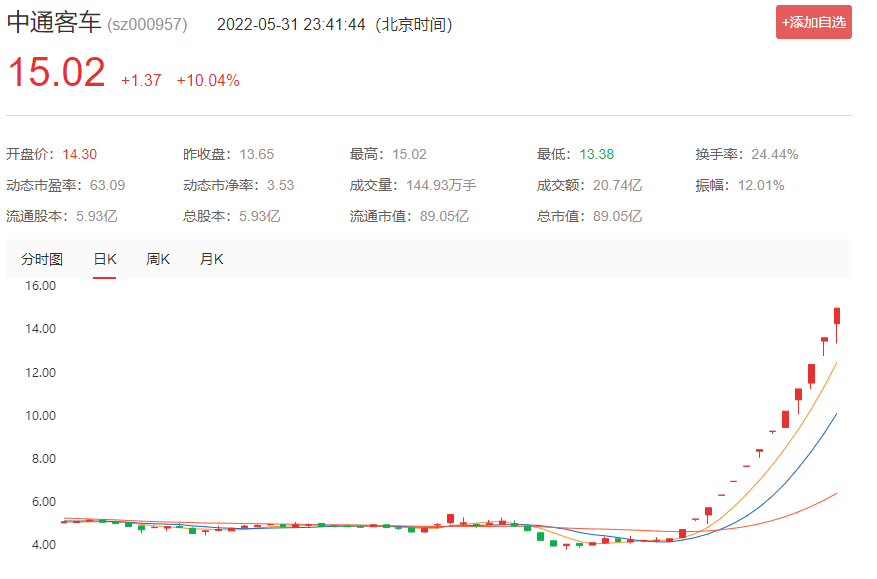Click the 最高 value 15.02
The image size is (877, 579).
click(409, 154)
